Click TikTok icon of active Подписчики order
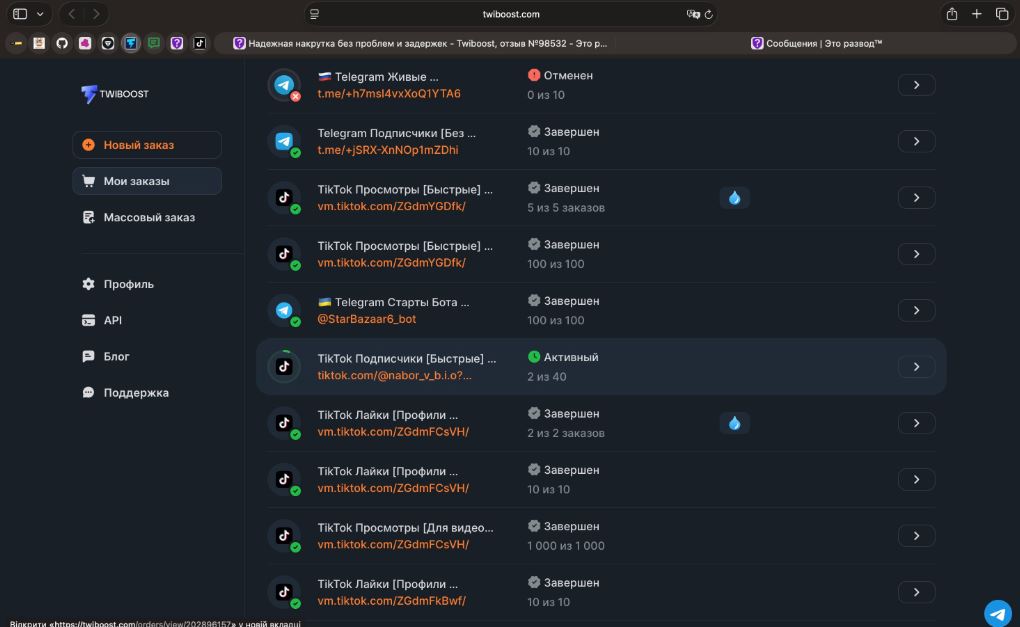The image size is (1020, 627). pos(284,367)
